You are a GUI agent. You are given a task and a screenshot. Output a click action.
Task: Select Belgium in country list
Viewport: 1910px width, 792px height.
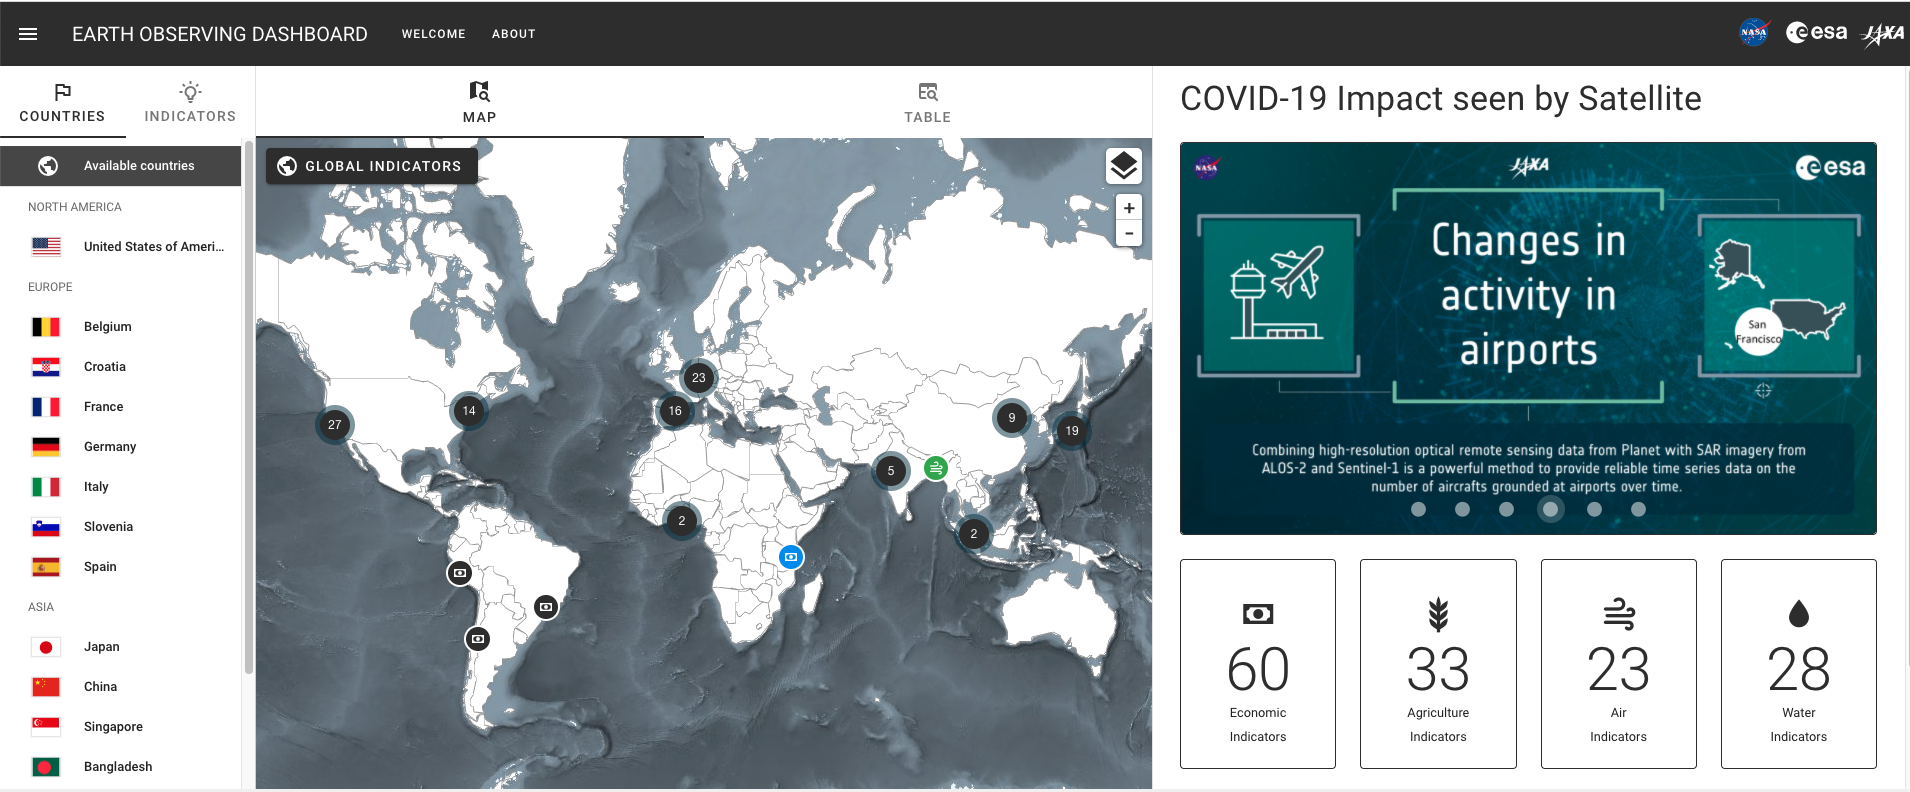pos(120,327)
